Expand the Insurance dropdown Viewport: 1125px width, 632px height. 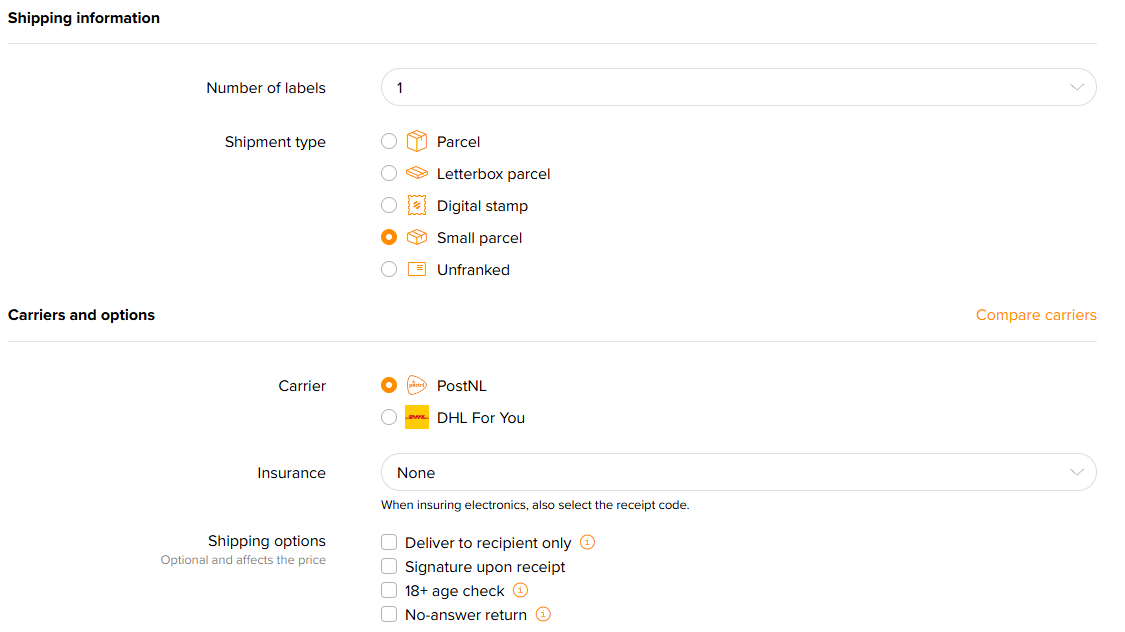click(738, 473)
